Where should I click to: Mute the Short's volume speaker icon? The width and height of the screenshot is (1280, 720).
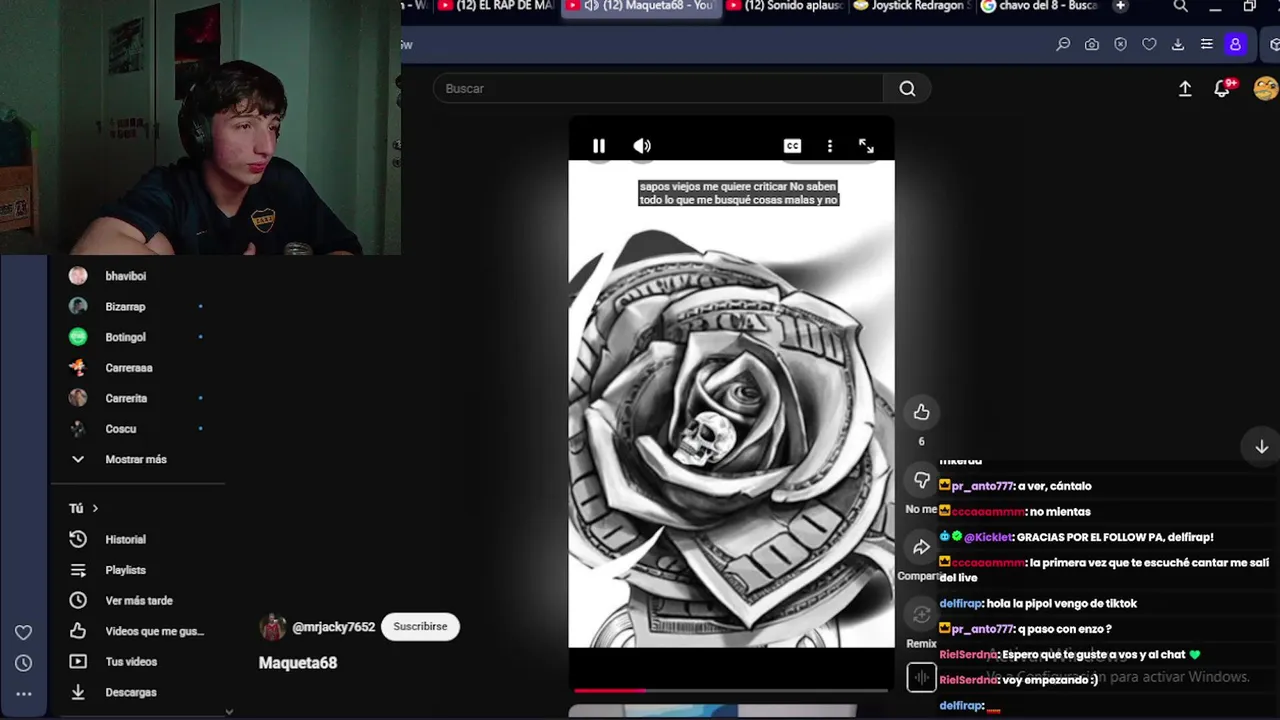(x=642, y=146)
